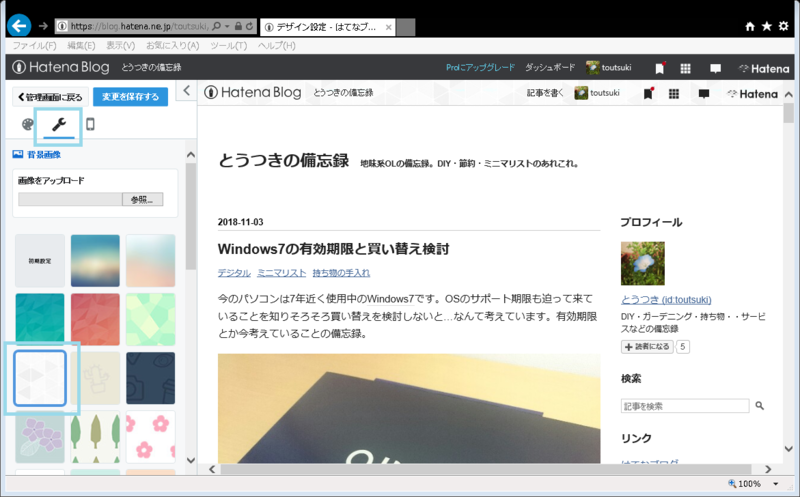
Task: Click the Hatena logo in top header
Action: pyautogui.click(x=764, y=68)
